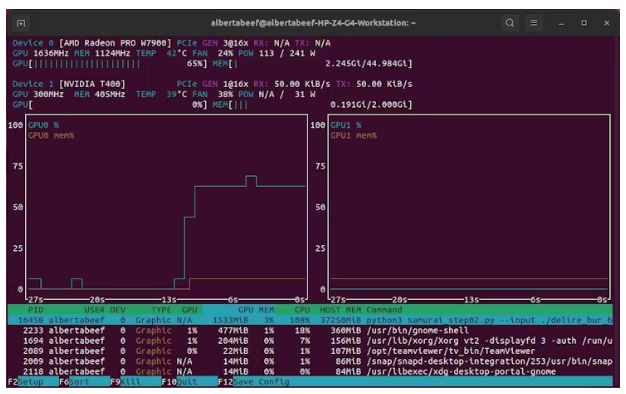This screenshot has height=394, width=626.
Task: Select the TeamViewer process row
Action: (x=310, y=351)
